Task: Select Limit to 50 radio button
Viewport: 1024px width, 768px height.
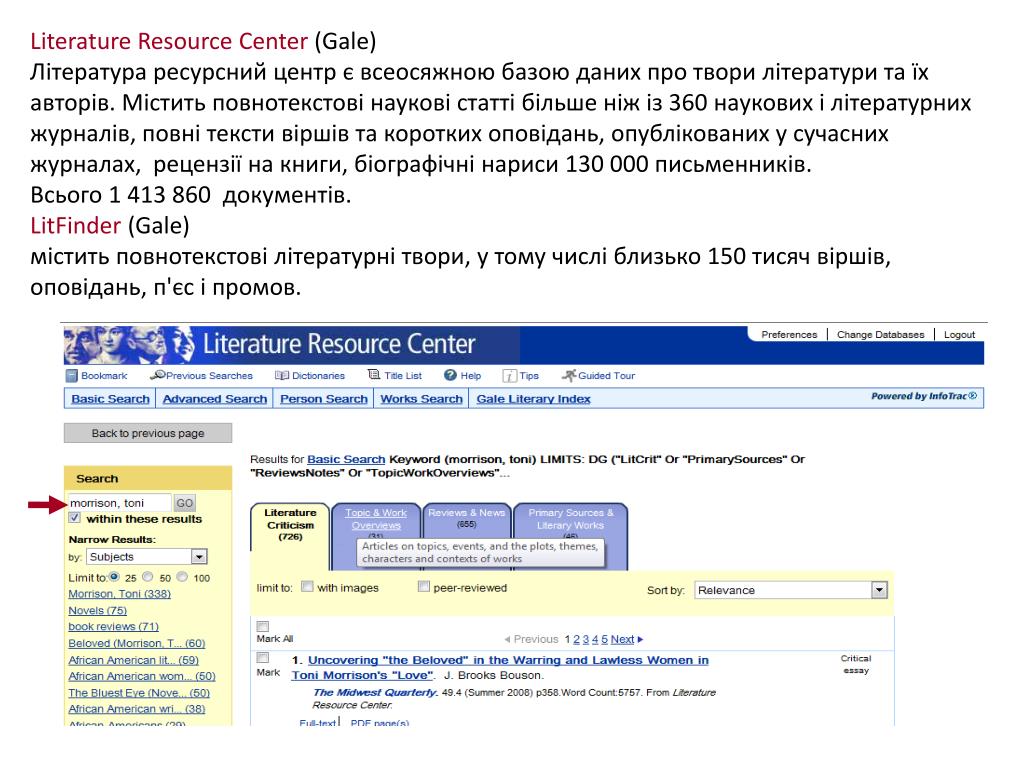Action: pyautogui.click(x=148, y=577)
